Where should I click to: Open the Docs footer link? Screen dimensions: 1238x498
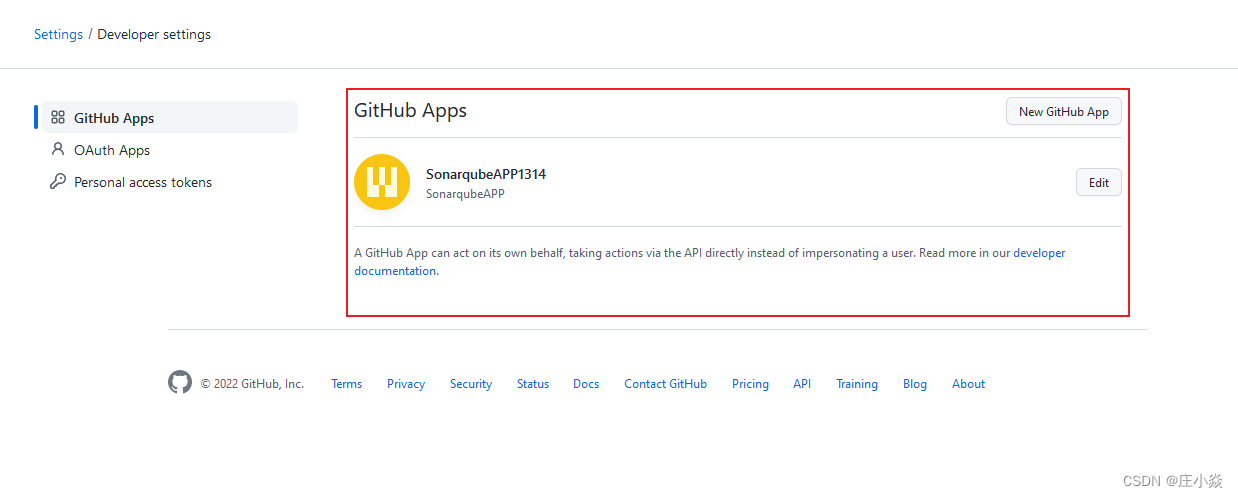pos(586,384)
